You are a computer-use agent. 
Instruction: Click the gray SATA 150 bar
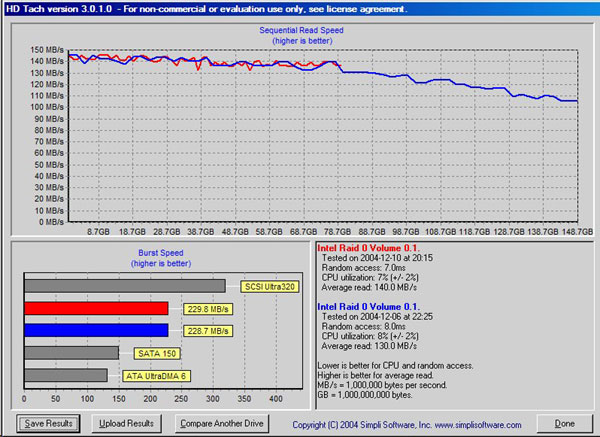(x=72, y=353)
